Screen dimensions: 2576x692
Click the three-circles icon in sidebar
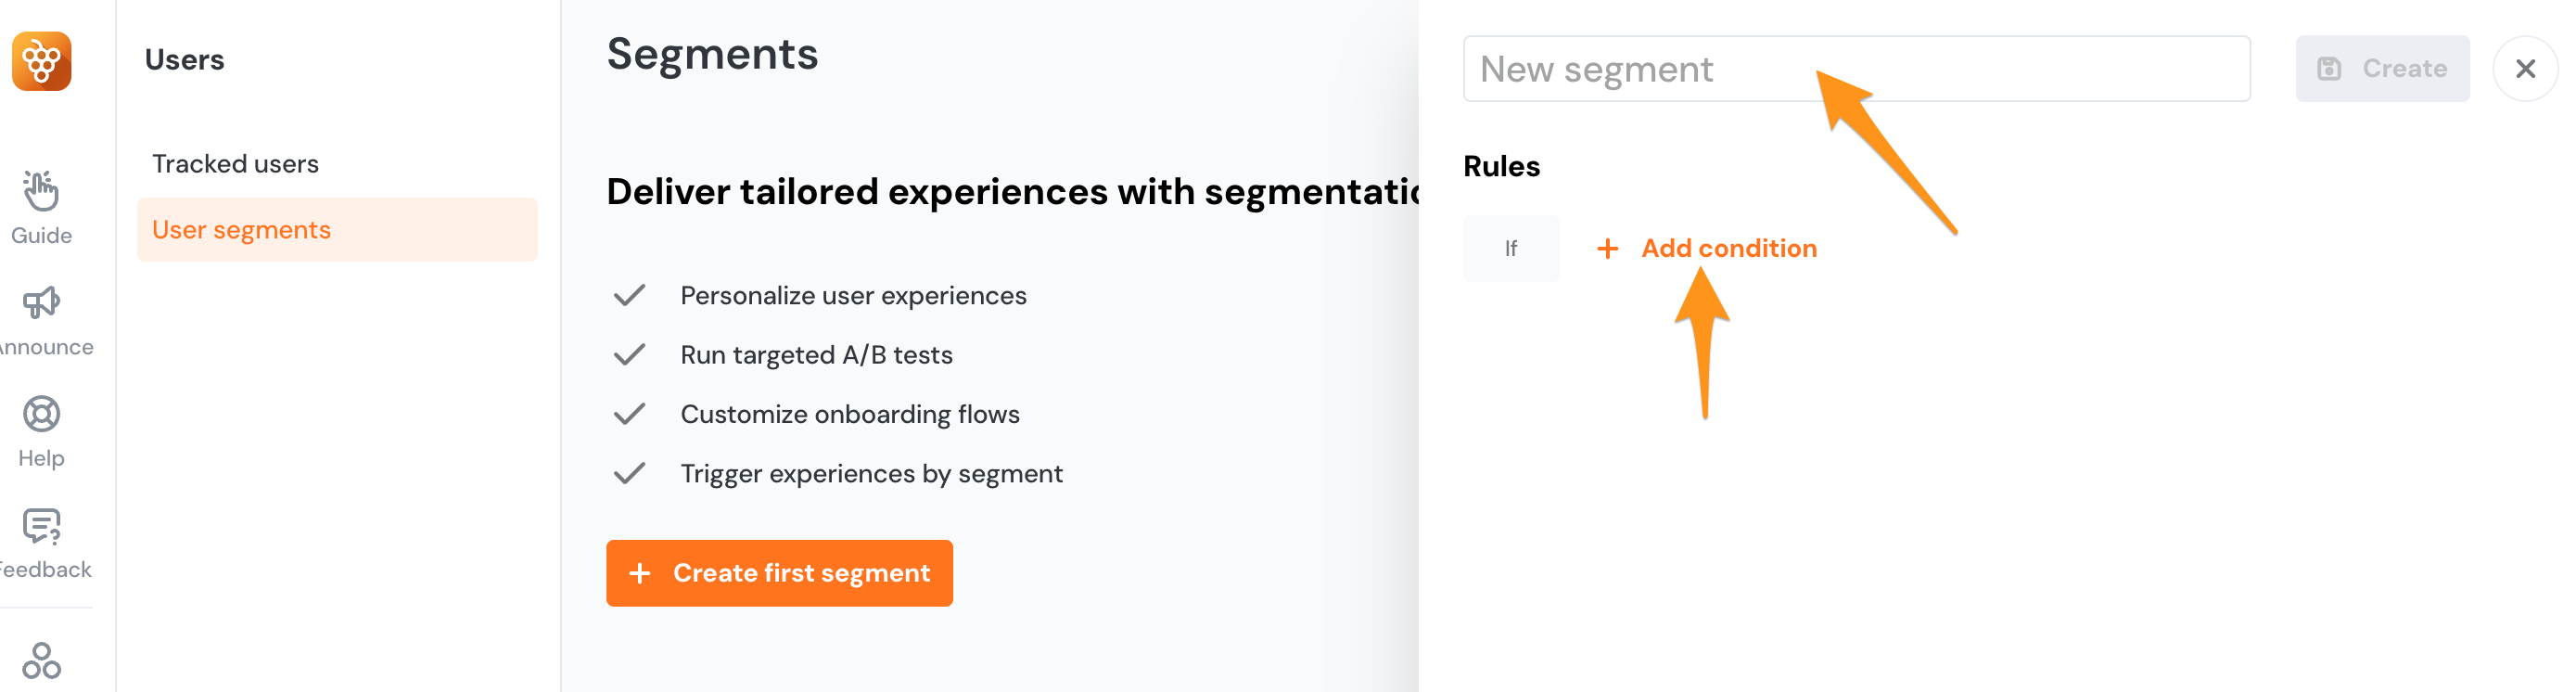(41, 660)
